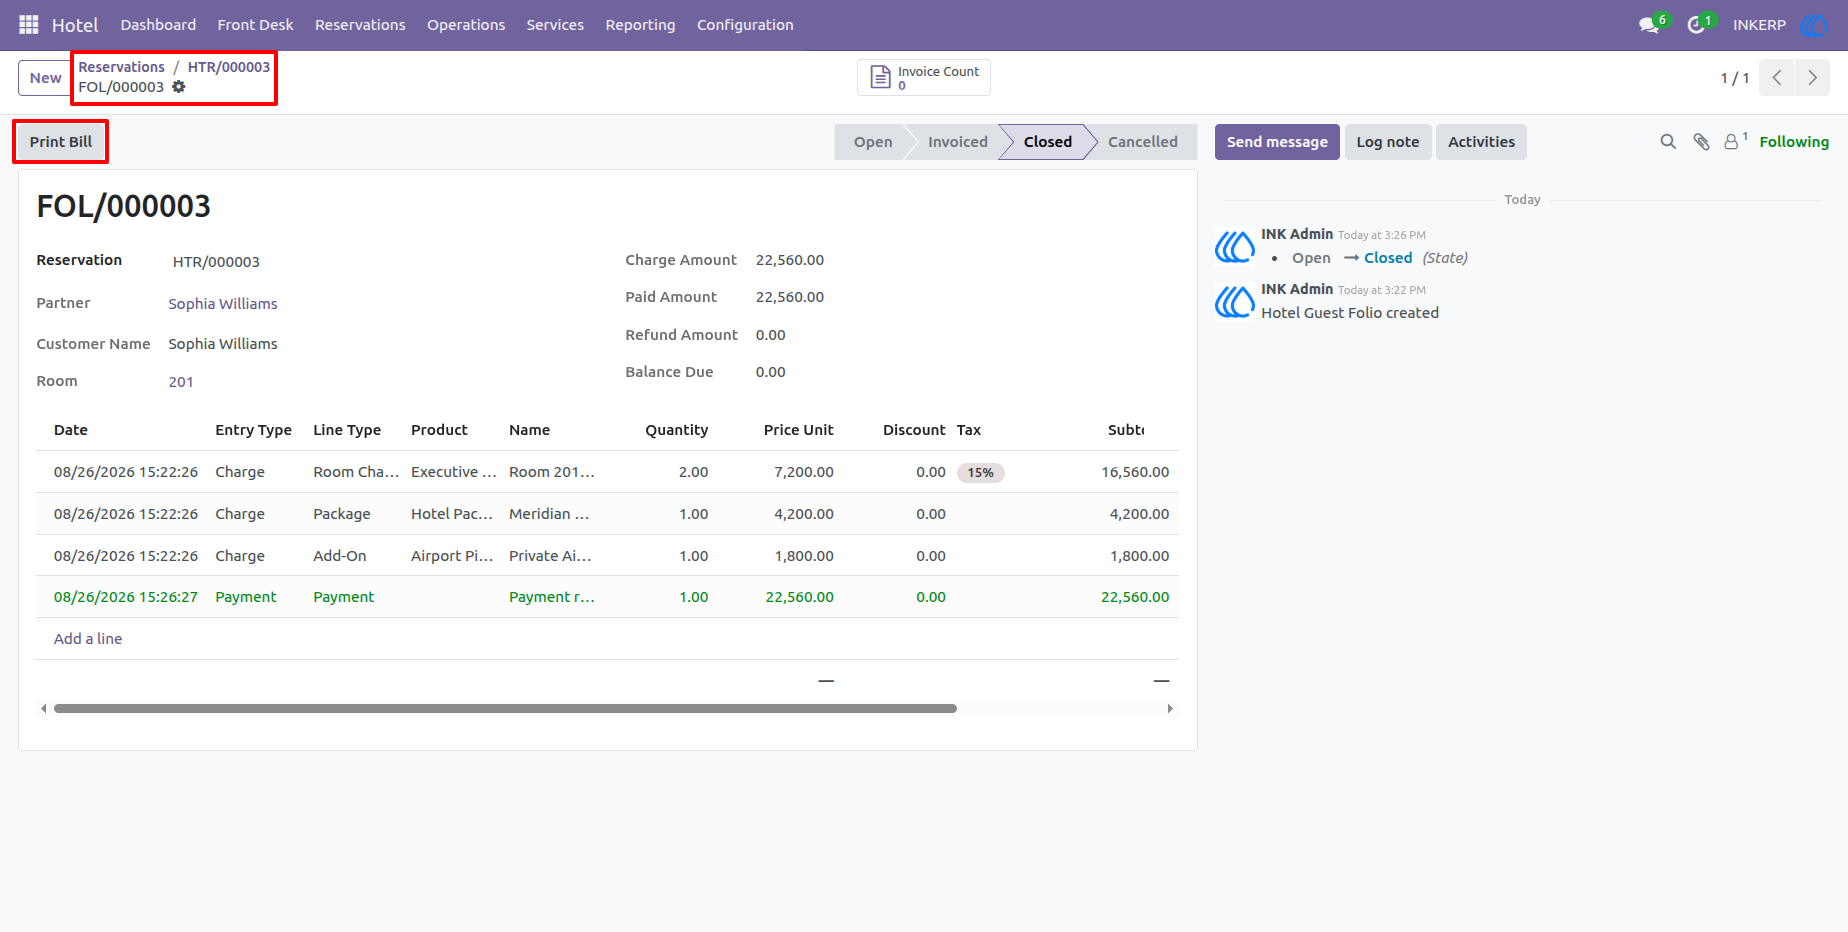Screen dimensions: 1848x932
Task: Open the apps grid menu icon
Action: pos(29,24)
